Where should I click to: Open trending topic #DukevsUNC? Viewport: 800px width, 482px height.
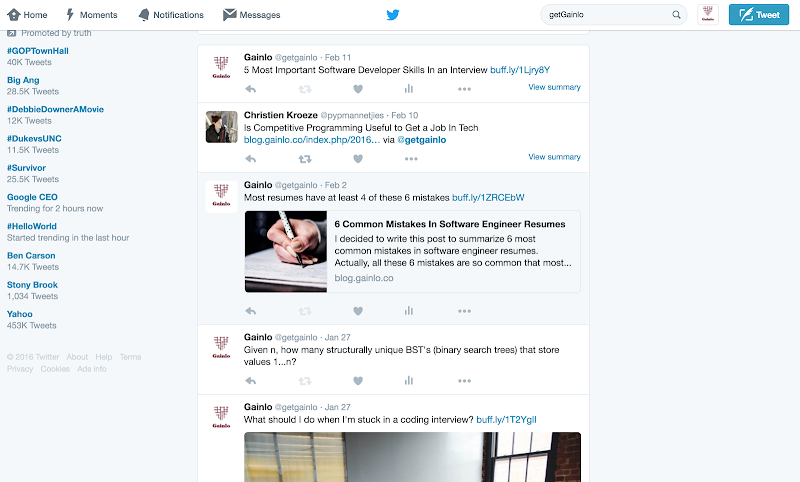[34, 139]
